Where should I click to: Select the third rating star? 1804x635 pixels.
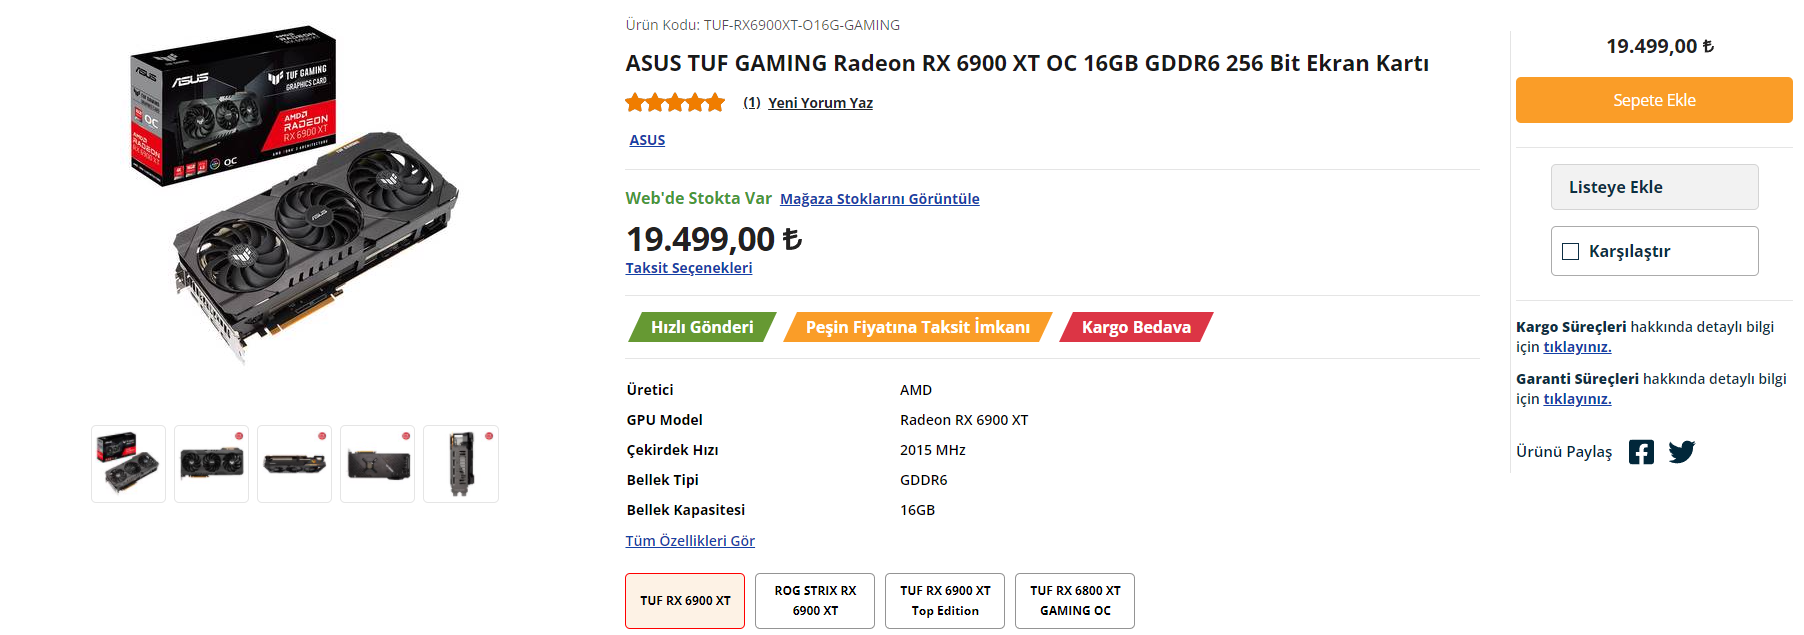tap(675, 101)
